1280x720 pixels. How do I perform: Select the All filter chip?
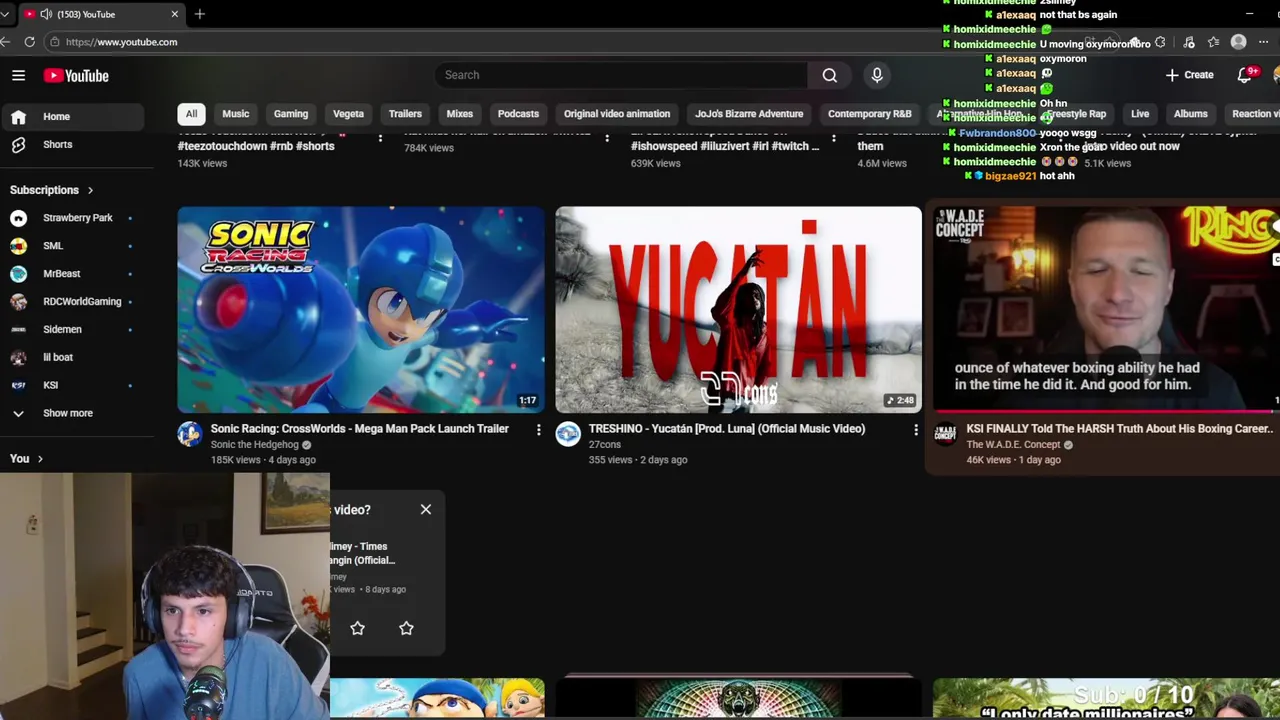tap(191, 114)
